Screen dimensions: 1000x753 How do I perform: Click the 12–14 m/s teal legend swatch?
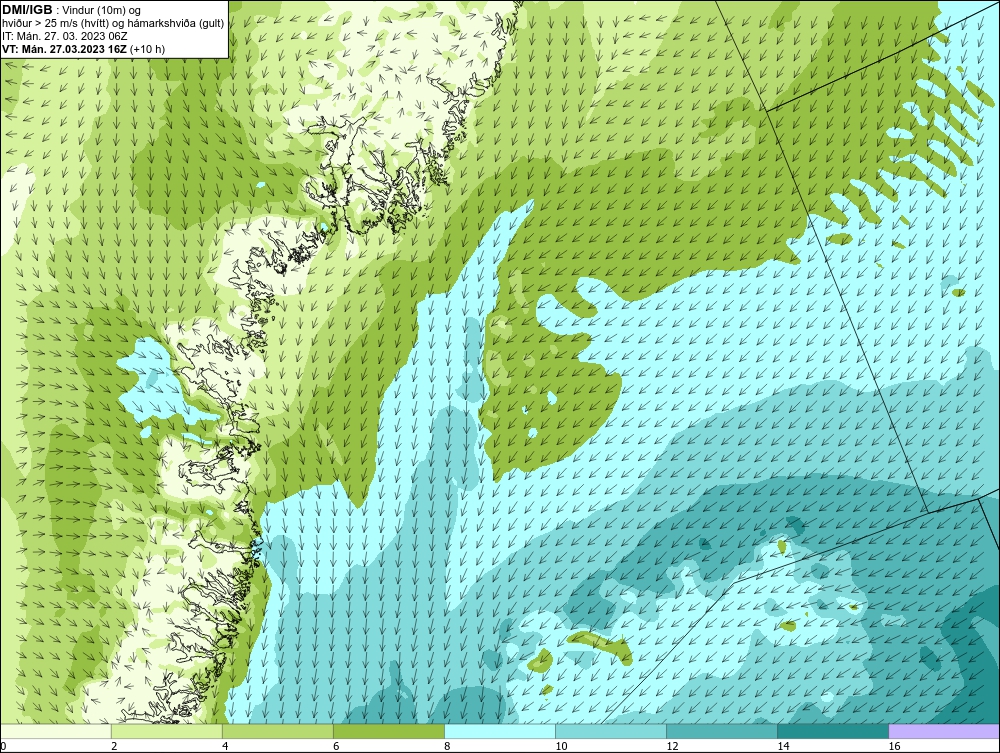click(x=721, y=731)
